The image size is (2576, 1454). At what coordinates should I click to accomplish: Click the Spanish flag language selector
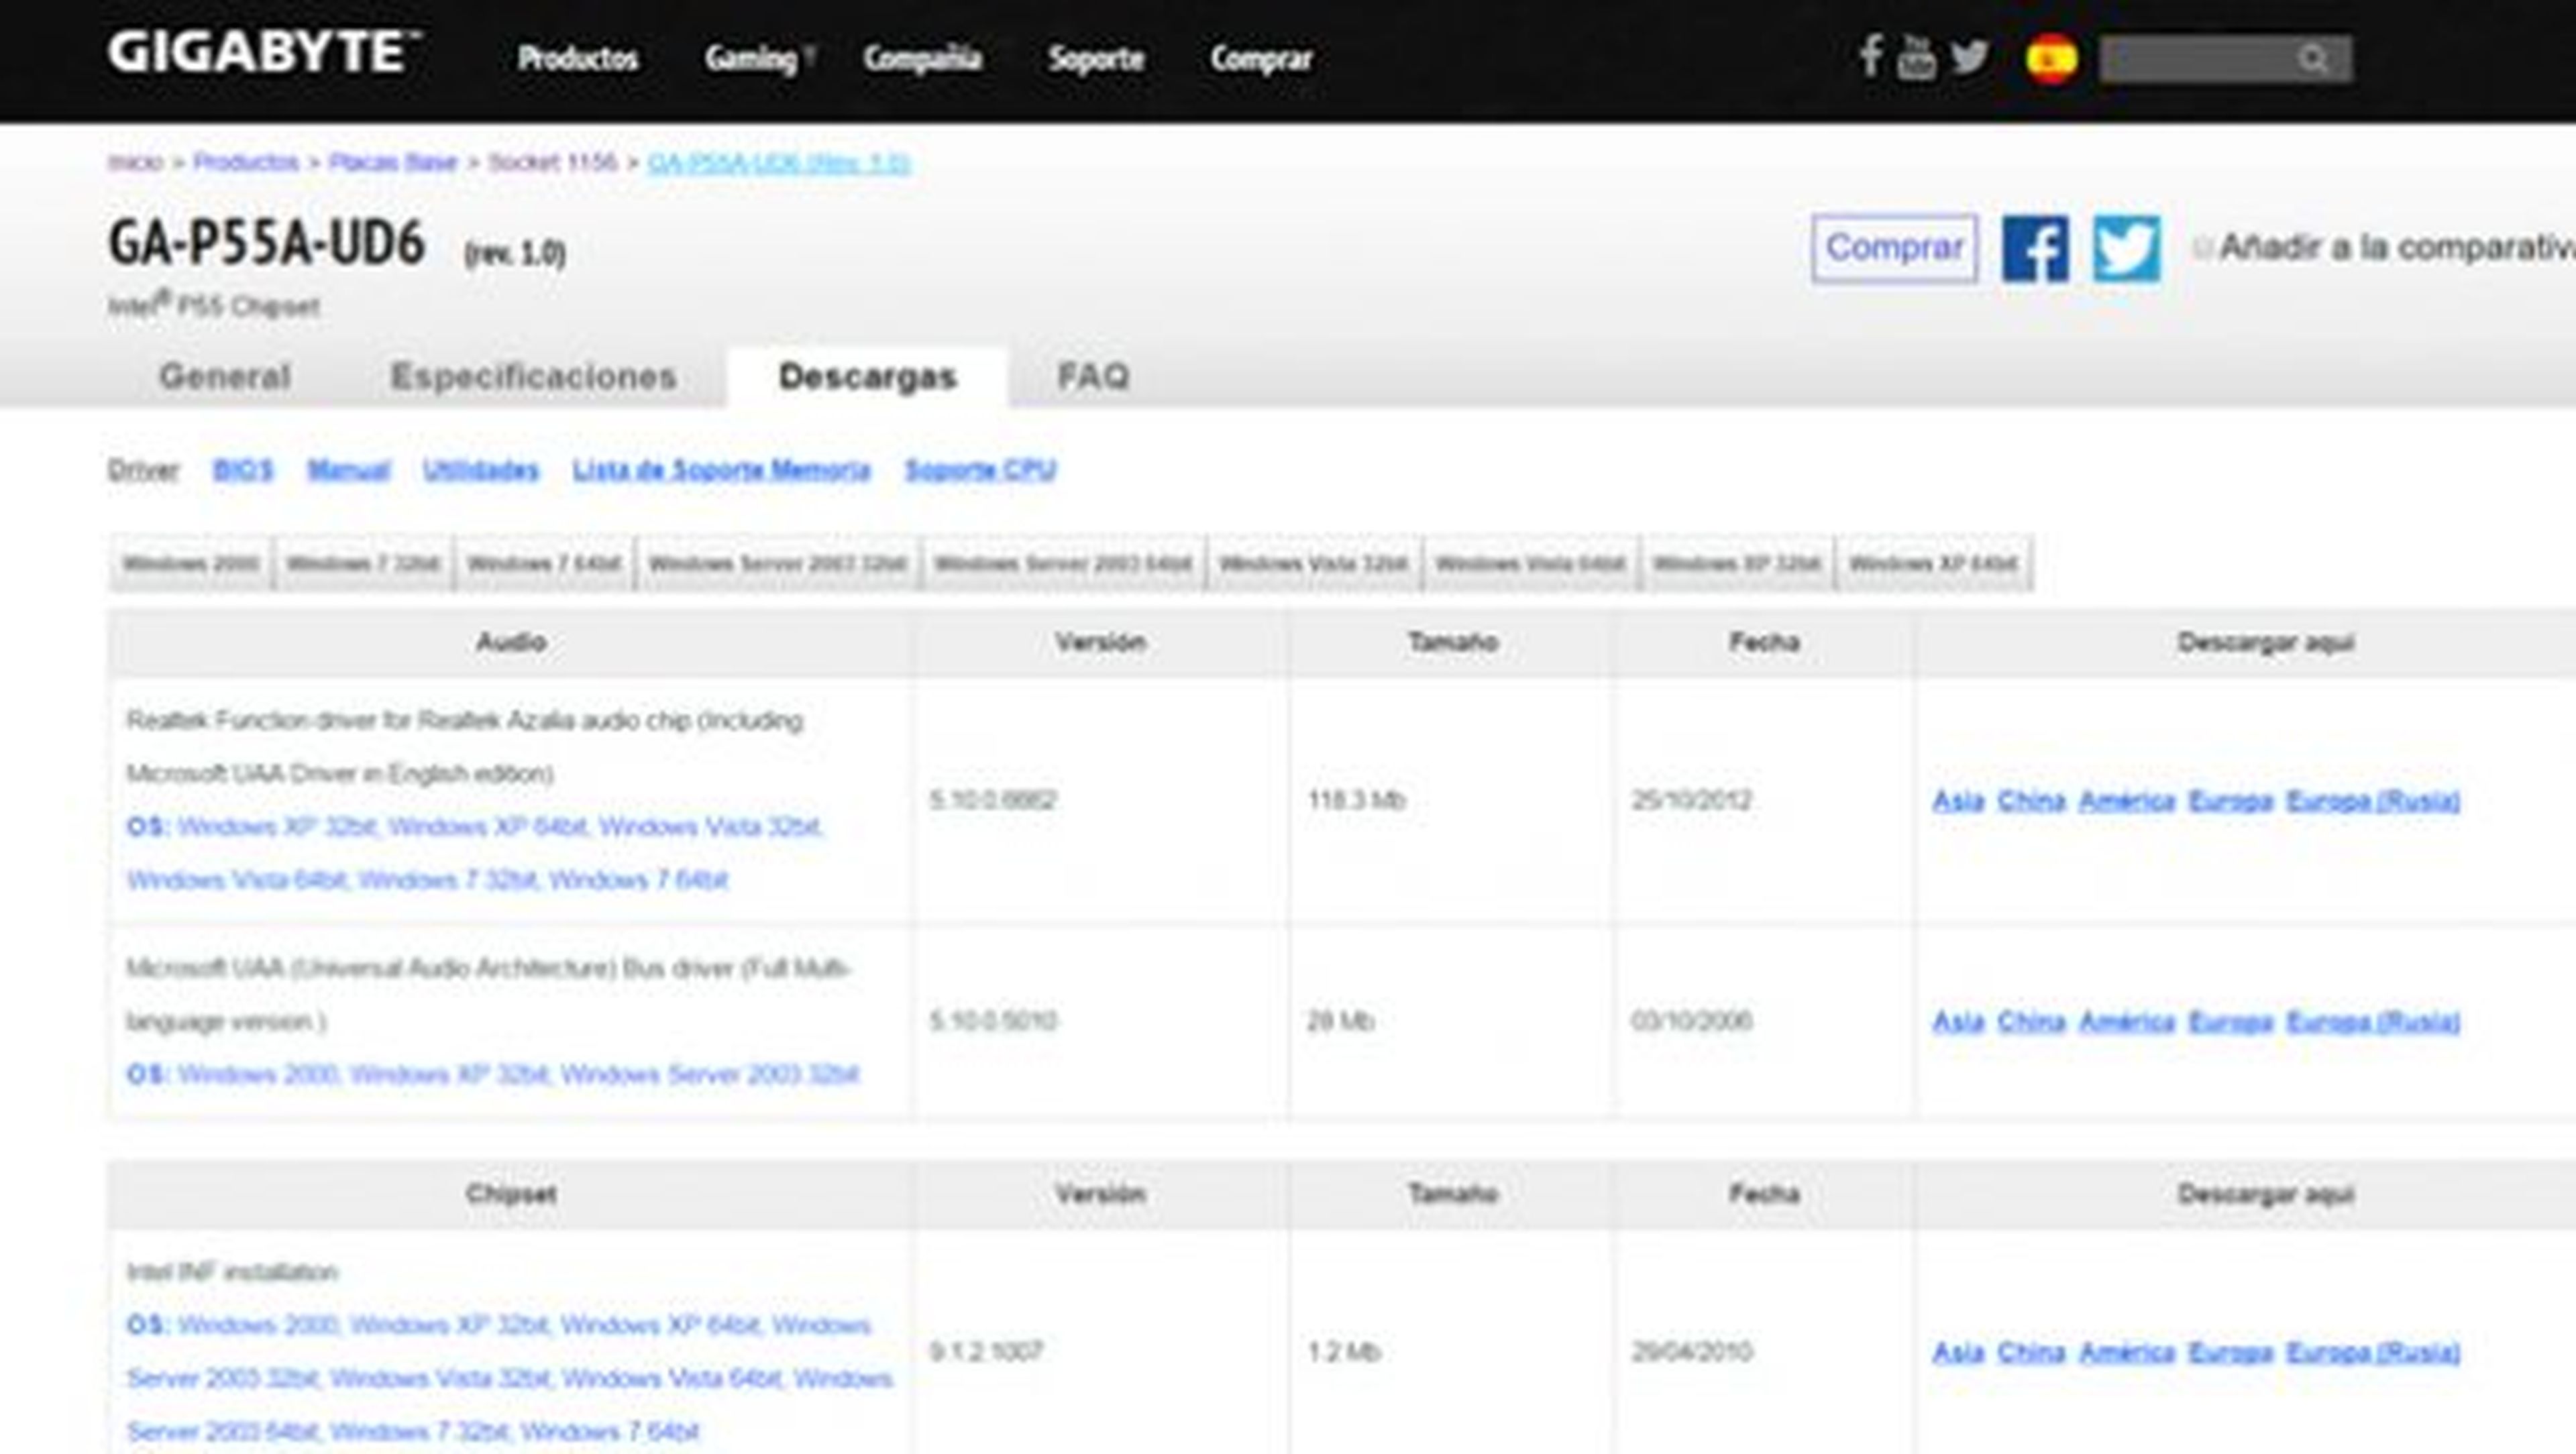(x=2051, y=58)
